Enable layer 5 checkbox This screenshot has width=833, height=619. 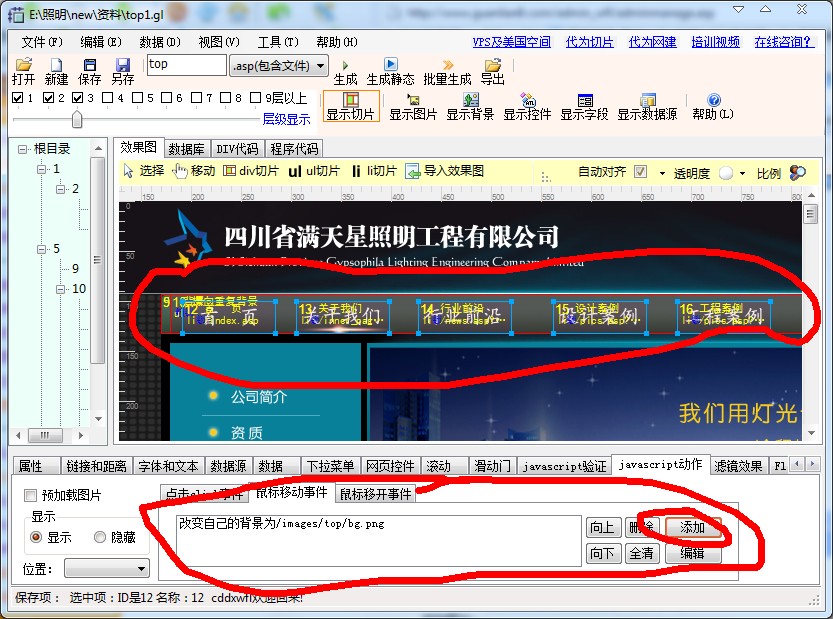137,98
